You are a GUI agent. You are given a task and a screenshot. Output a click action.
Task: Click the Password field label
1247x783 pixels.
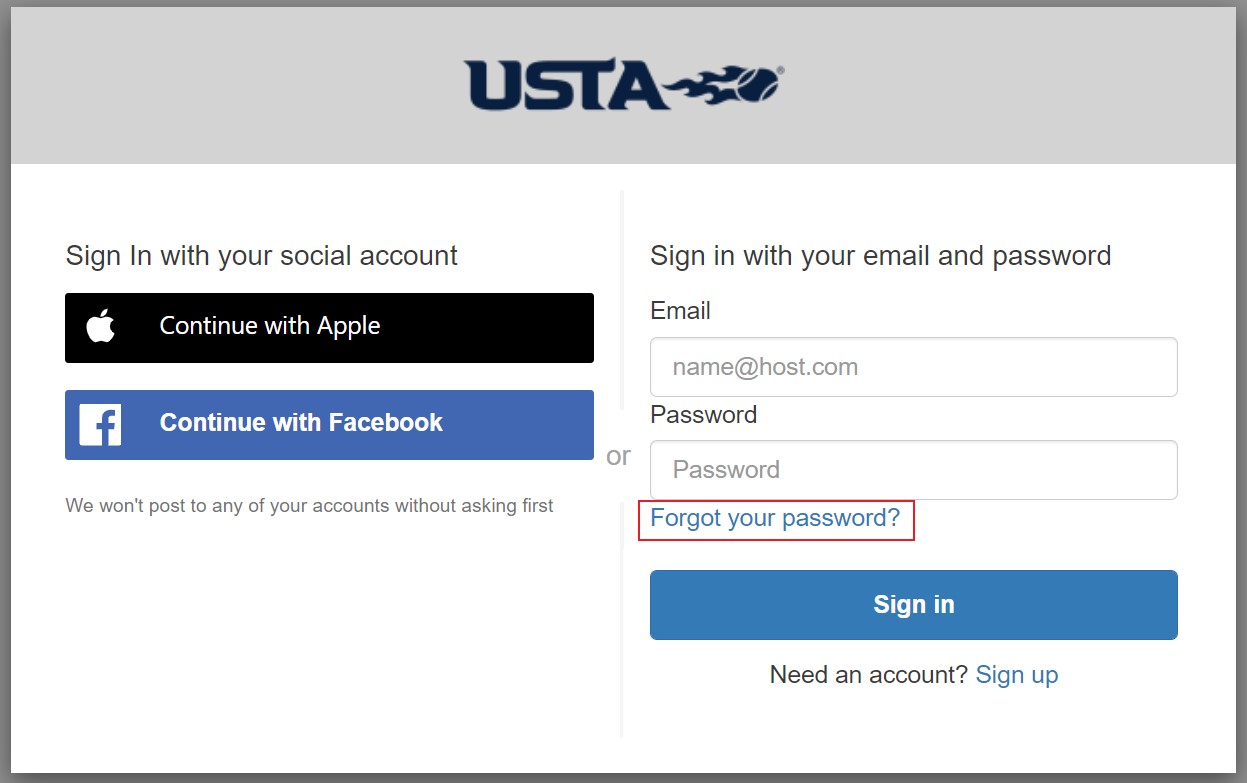point(703,414)
